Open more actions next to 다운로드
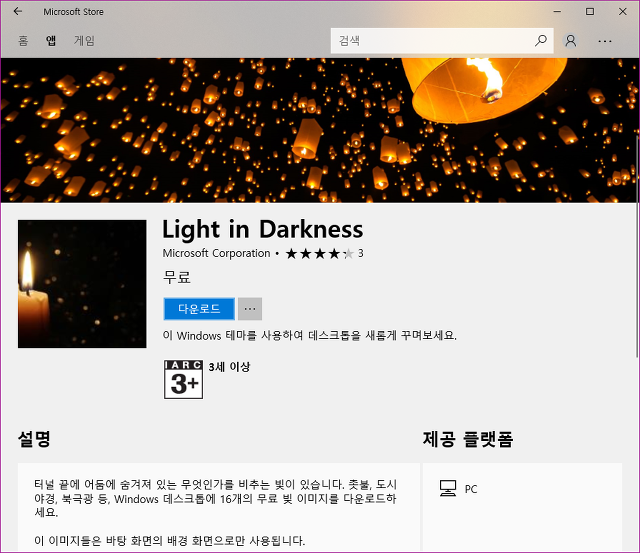 click(x=250, y=309)
